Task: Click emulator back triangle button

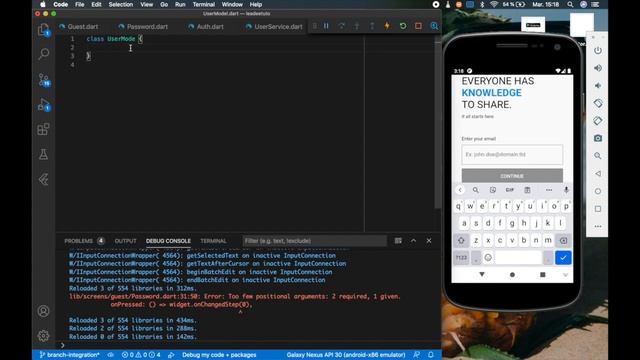Action: tap(598, 173)
